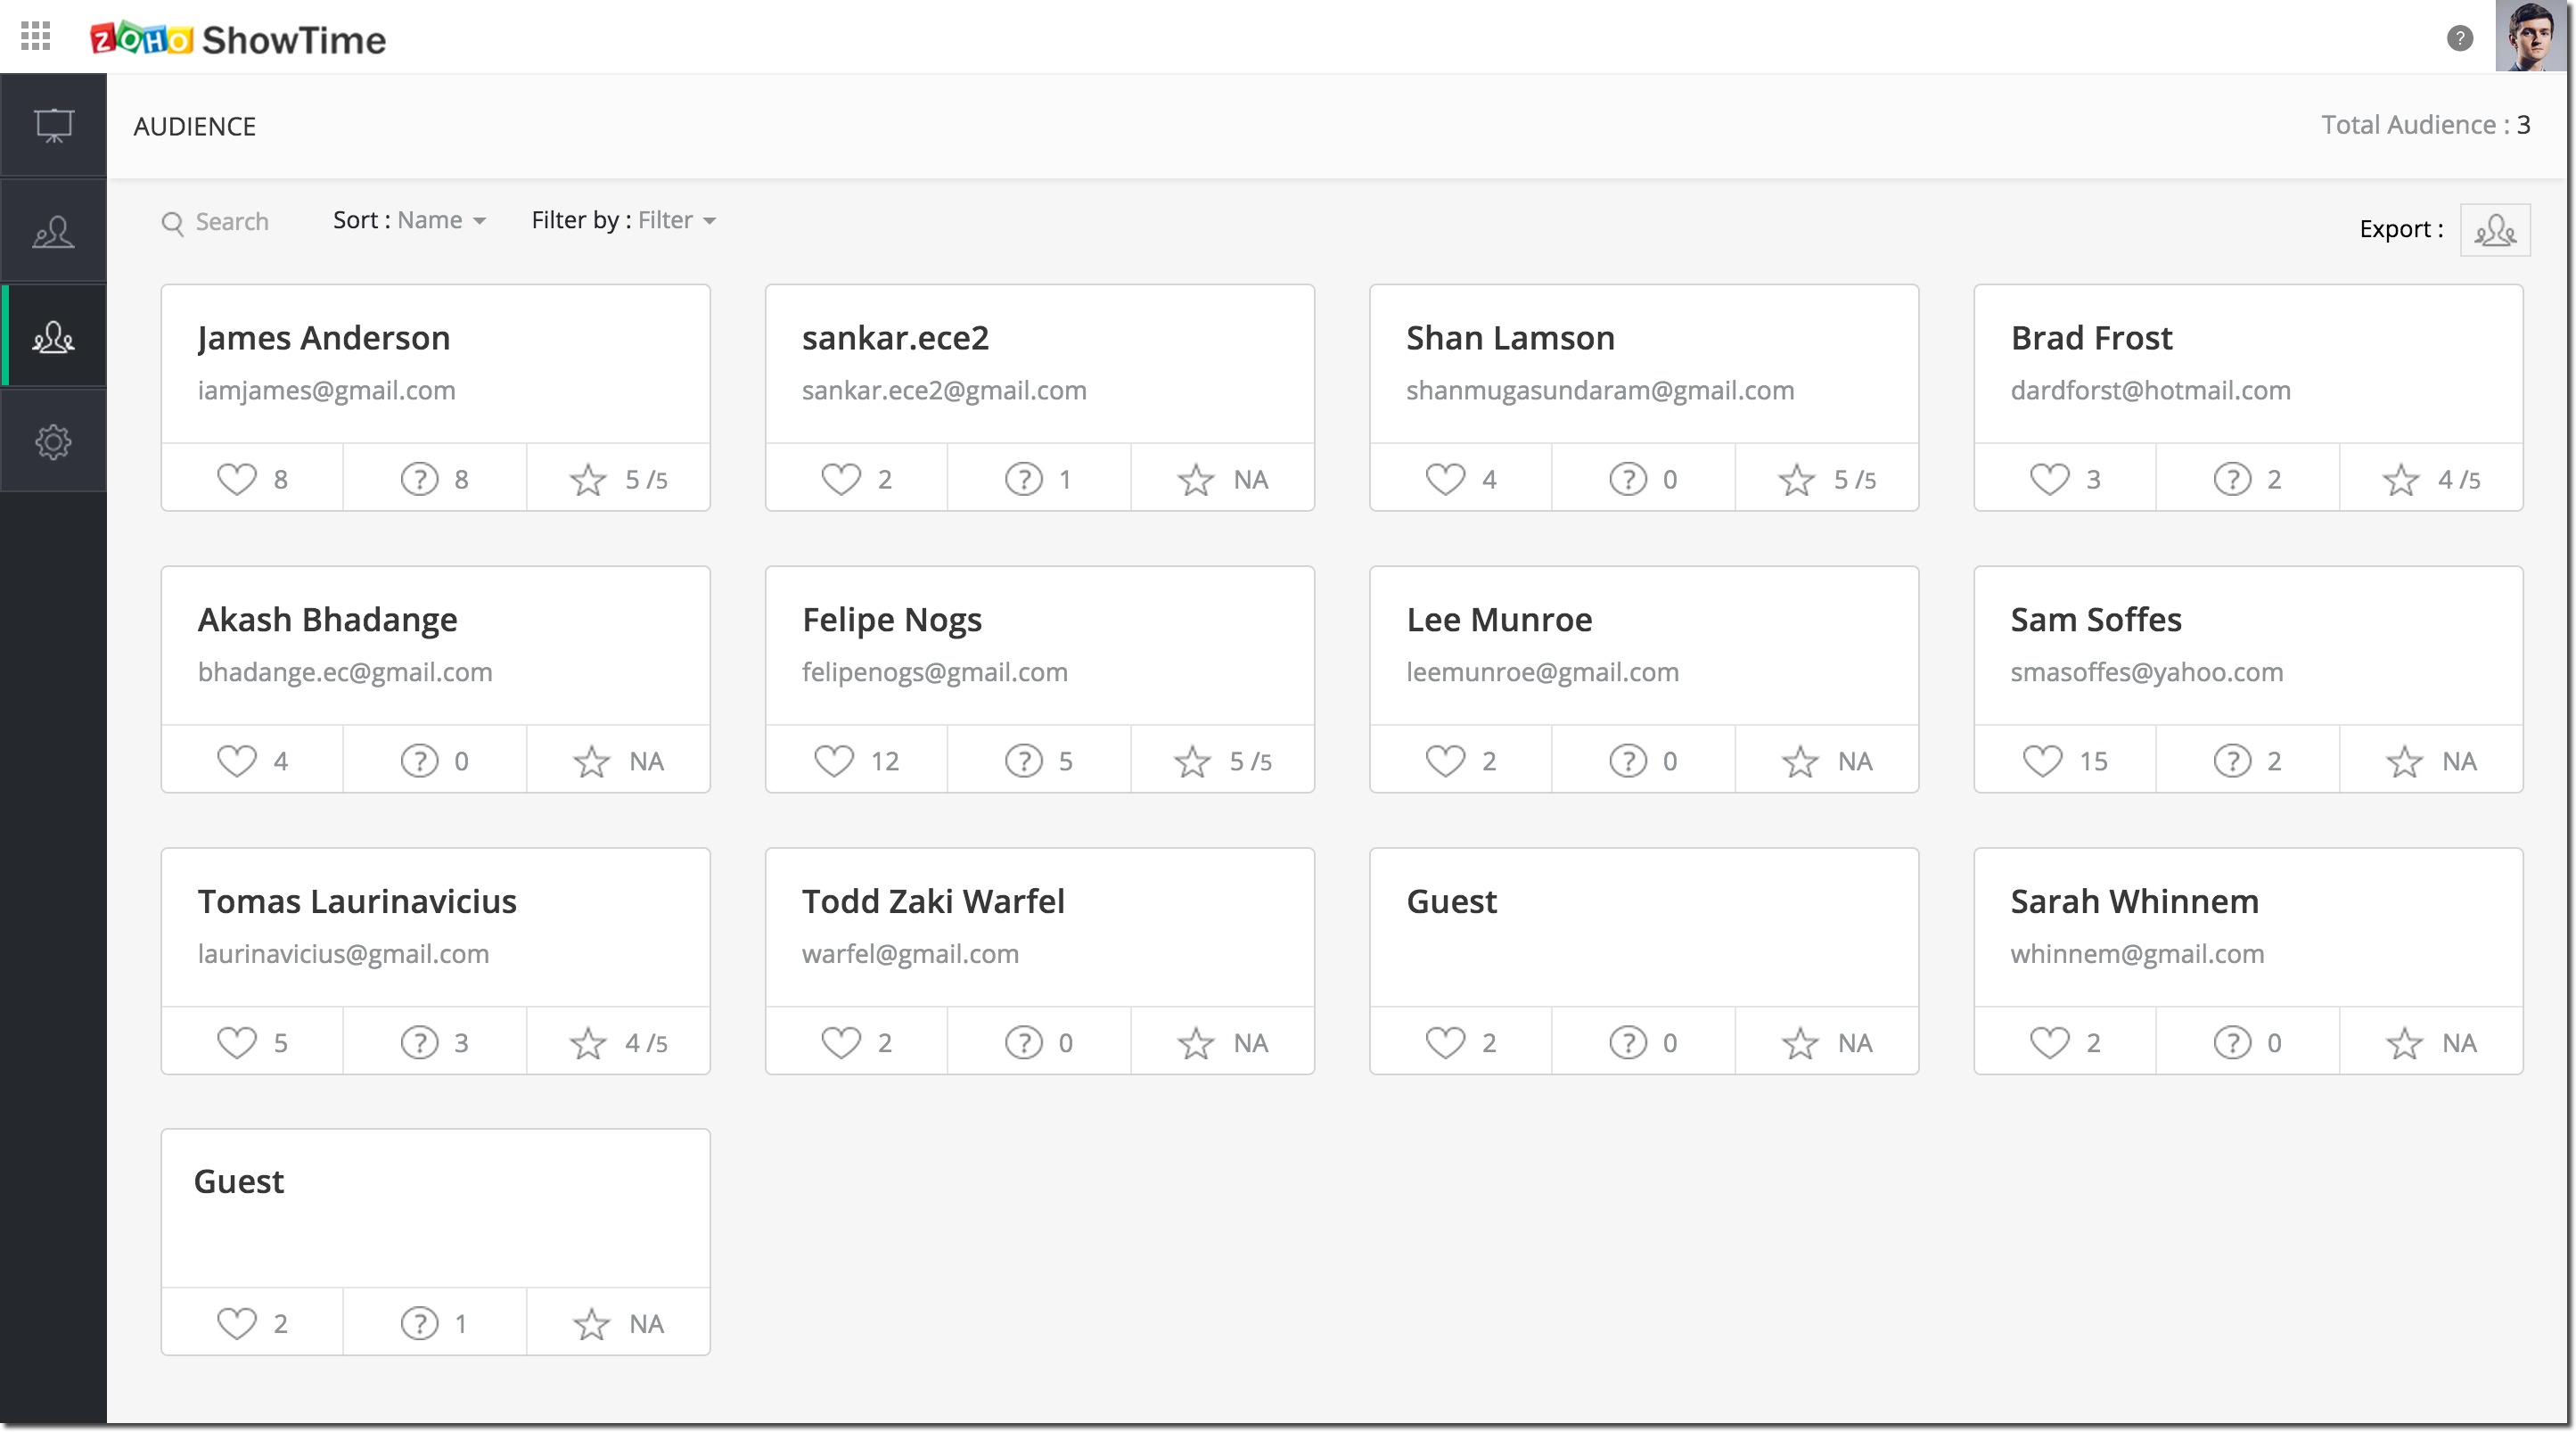Click the help question mark icon
Viewport: 2576px width, 1432px height.
tap(2459, 38)
